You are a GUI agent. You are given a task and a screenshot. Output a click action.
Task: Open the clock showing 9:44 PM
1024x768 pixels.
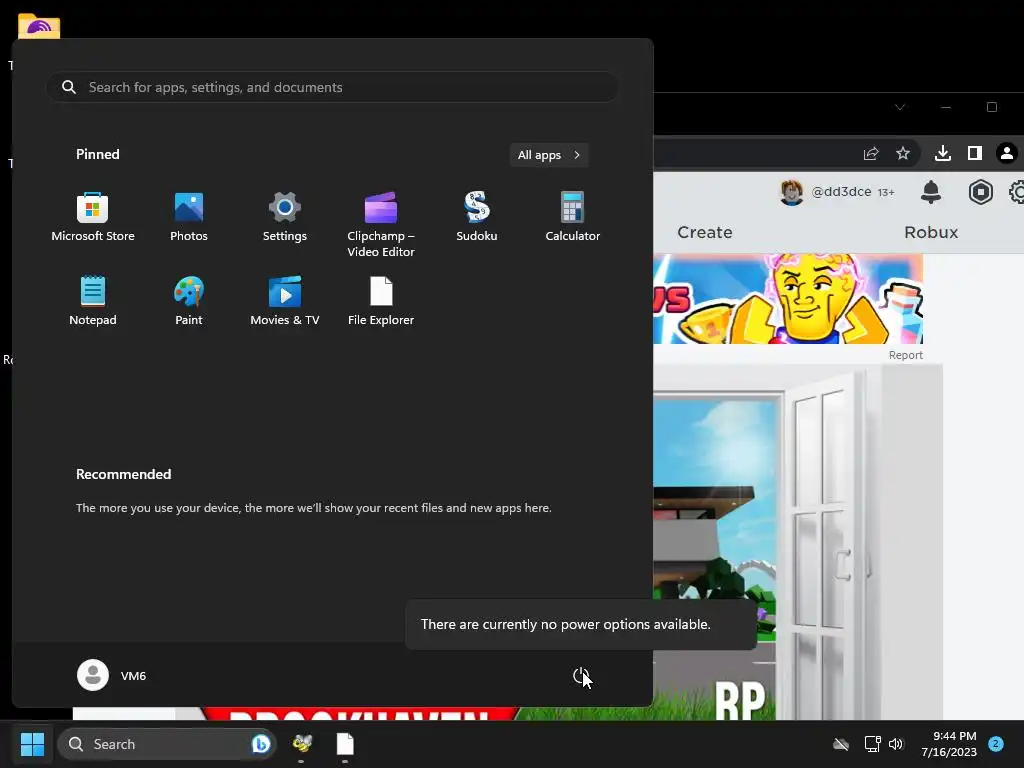(x=949, y=744)
